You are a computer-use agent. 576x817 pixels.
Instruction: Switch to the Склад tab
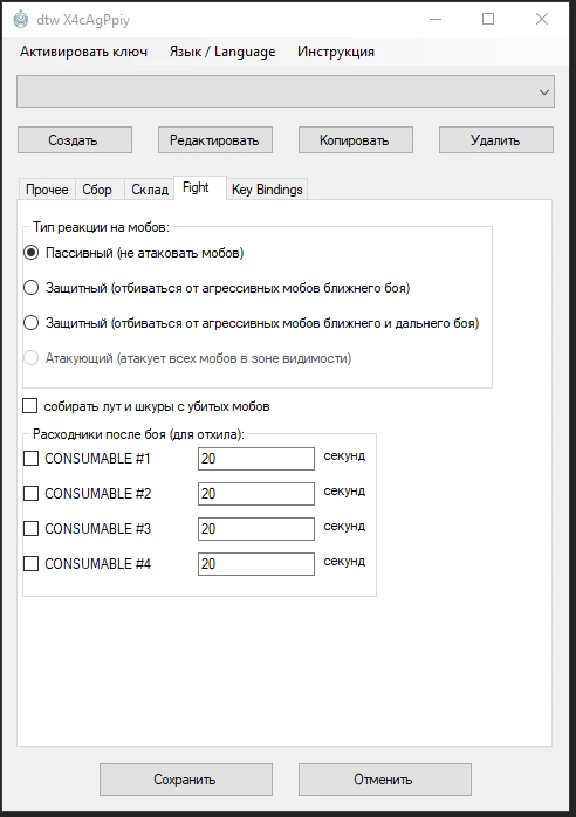150,189
